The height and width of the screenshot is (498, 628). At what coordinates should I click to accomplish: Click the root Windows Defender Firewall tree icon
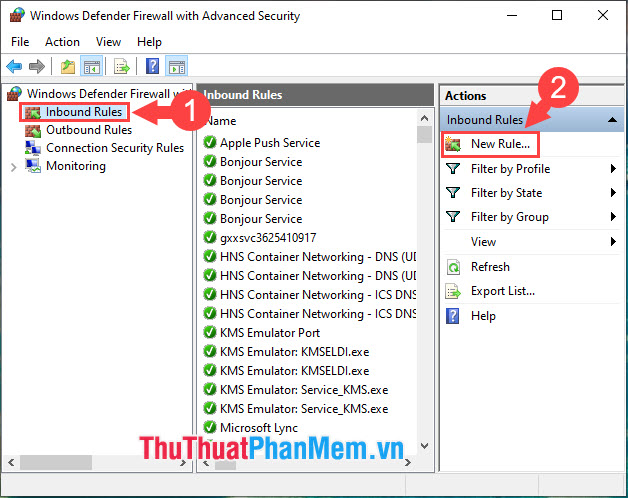click(14, 94)
